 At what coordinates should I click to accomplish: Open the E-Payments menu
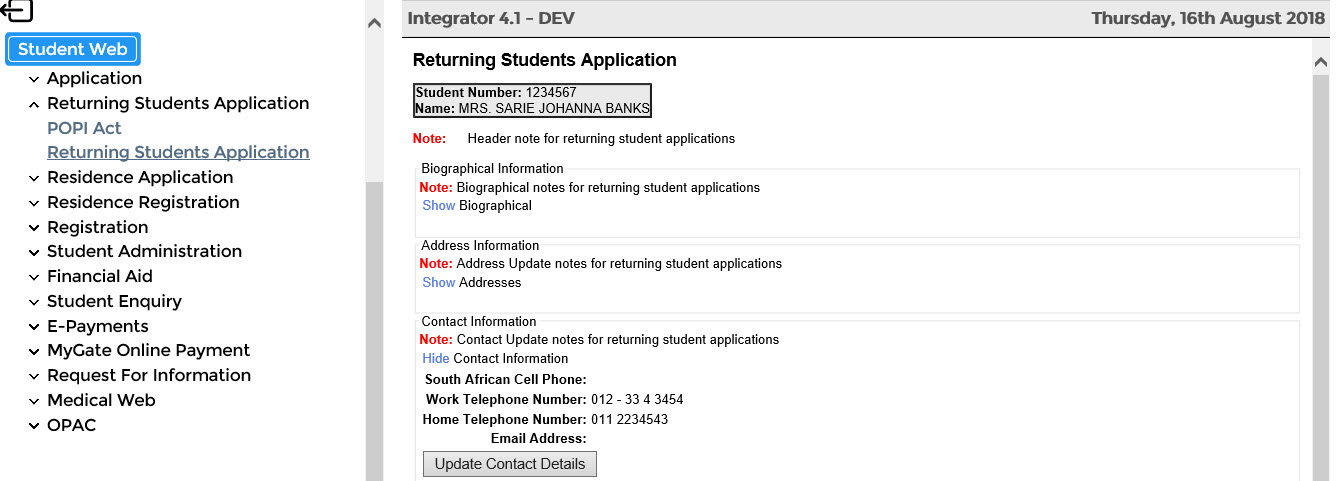click(97, 326)
